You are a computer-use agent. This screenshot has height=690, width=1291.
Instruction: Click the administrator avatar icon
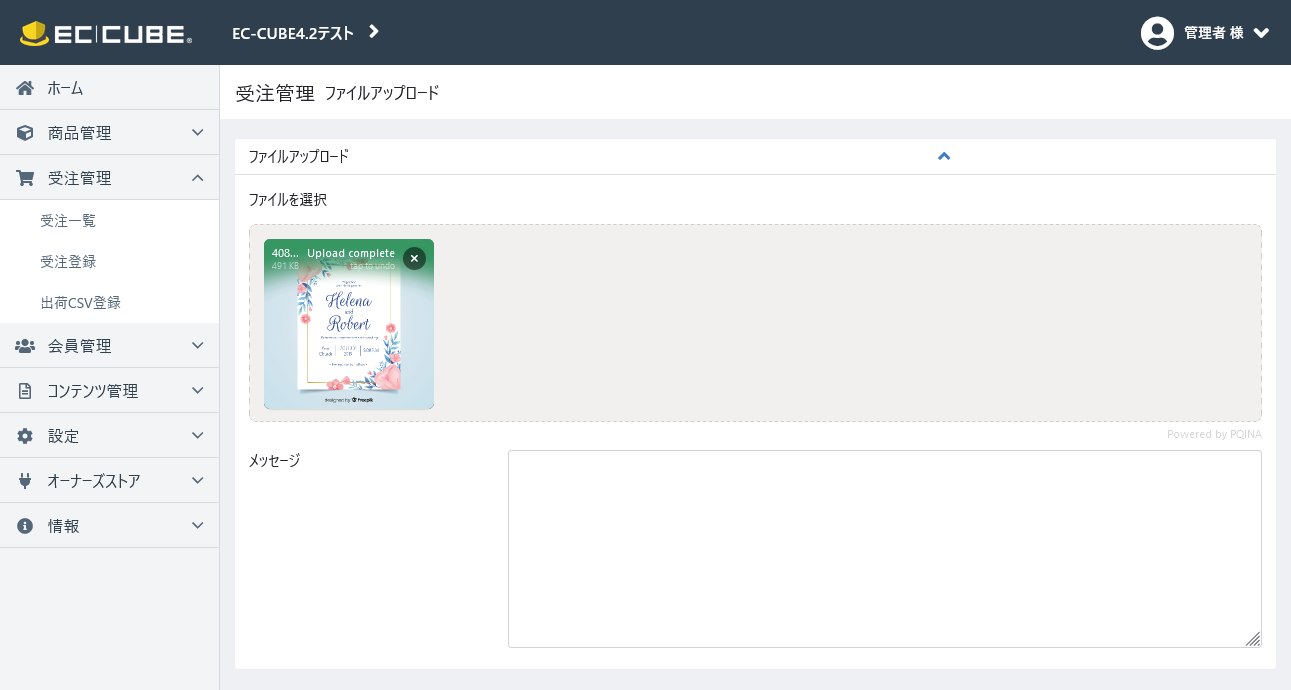(1157, 33)
